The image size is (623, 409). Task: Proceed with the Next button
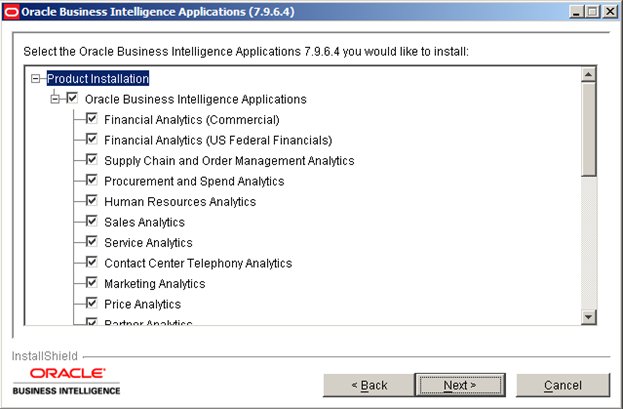pos(460,385)
